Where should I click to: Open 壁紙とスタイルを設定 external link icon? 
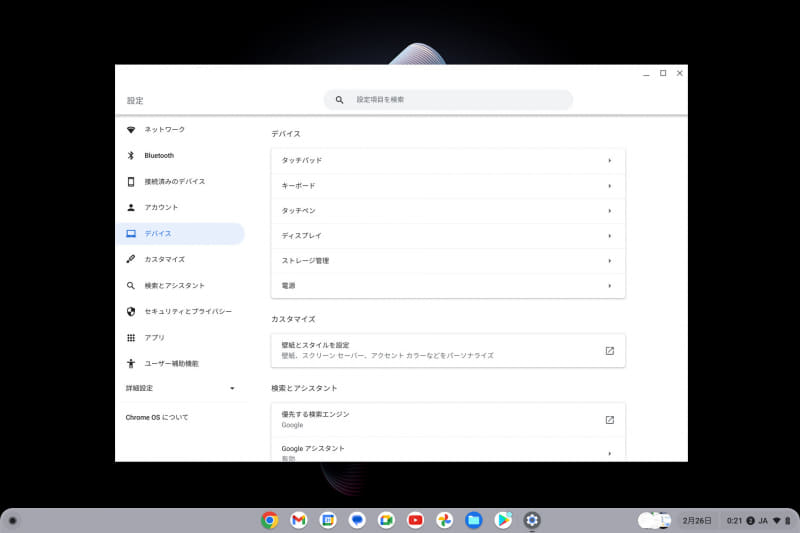click(610, 350)
